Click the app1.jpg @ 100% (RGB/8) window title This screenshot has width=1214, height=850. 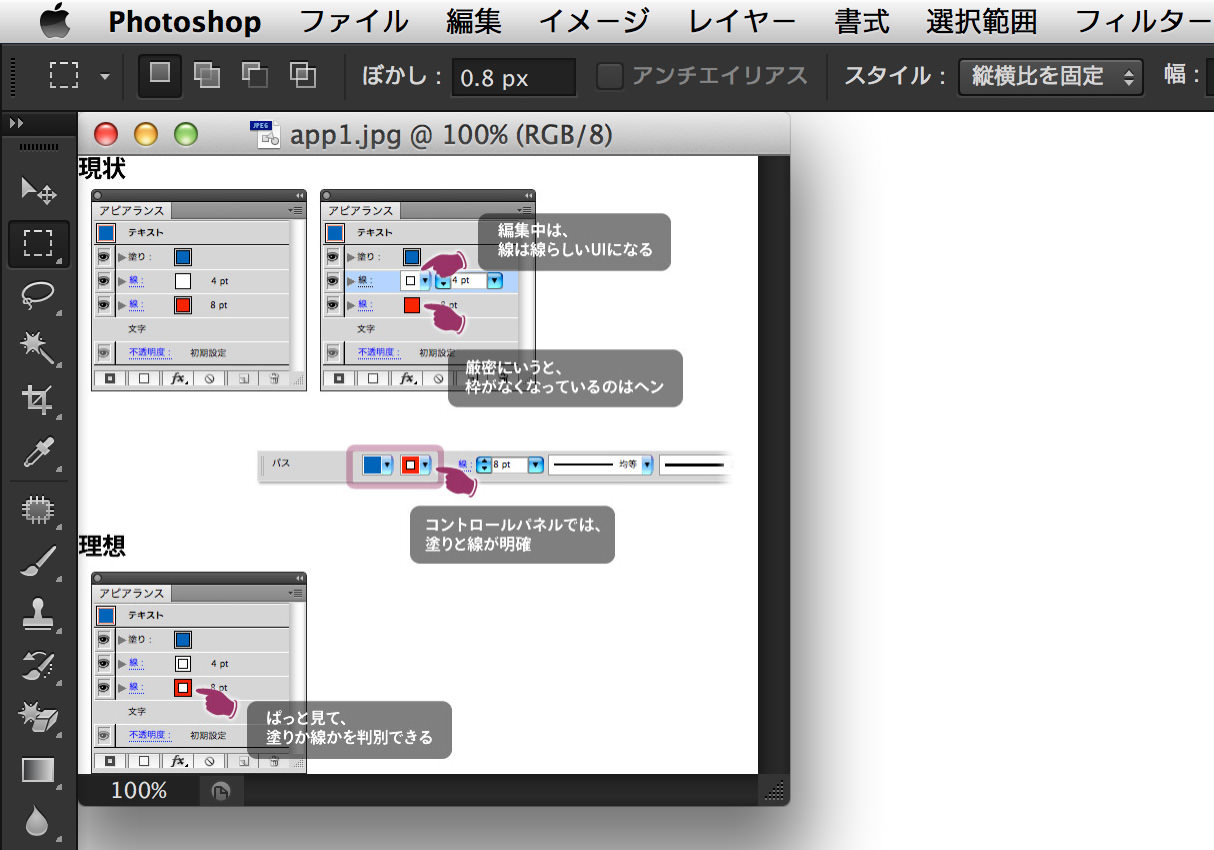451,134
